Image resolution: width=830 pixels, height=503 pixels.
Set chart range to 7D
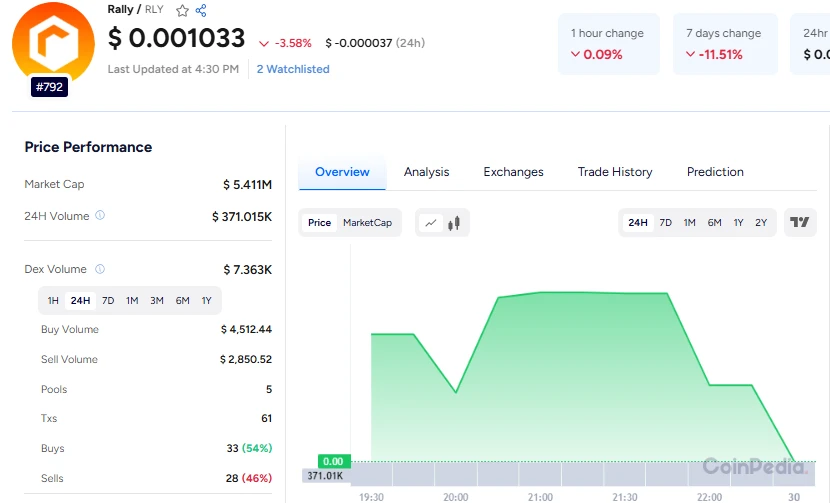[665, 223]
